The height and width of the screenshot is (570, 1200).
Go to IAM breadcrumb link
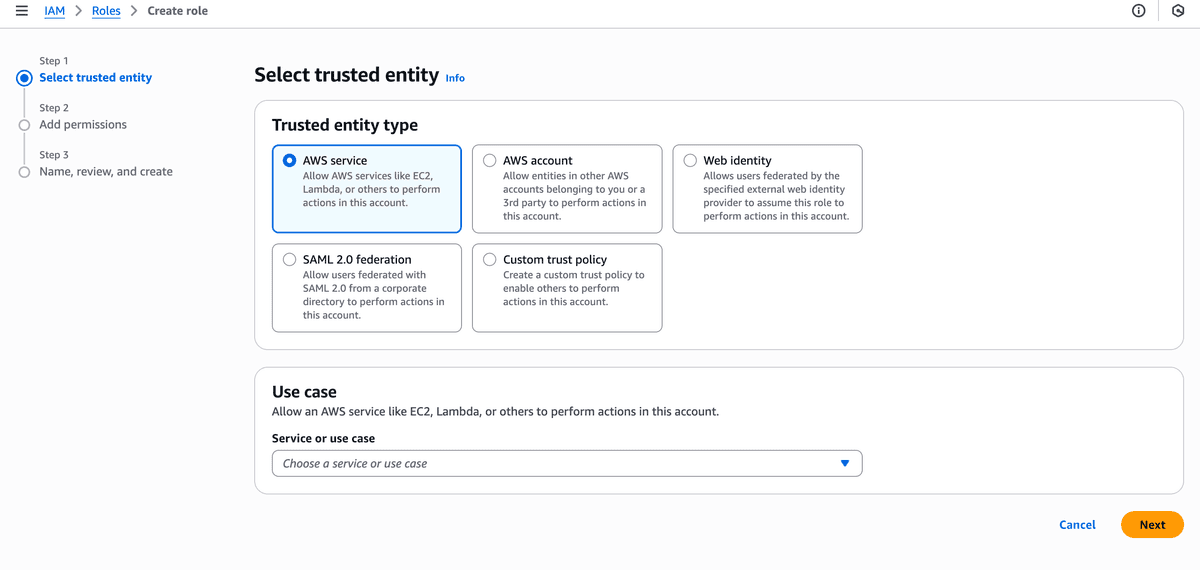point(54,11)
